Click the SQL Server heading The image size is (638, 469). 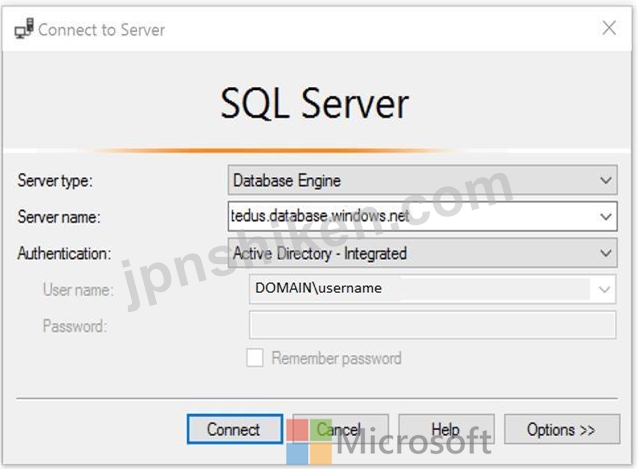click(315, 104)
